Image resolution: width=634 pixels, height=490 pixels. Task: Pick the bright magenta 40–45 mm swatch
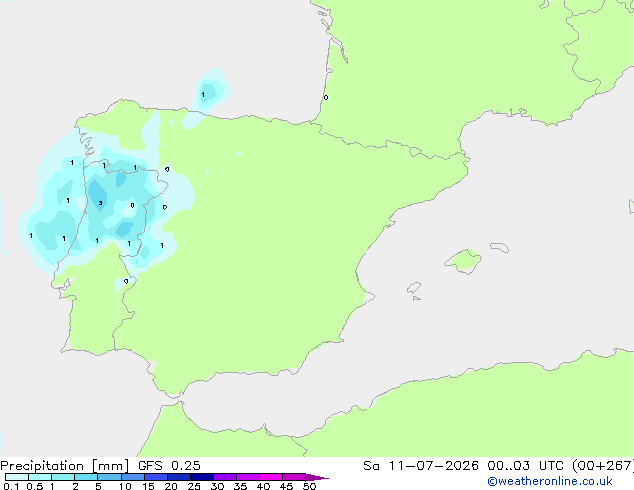[271, 477]
